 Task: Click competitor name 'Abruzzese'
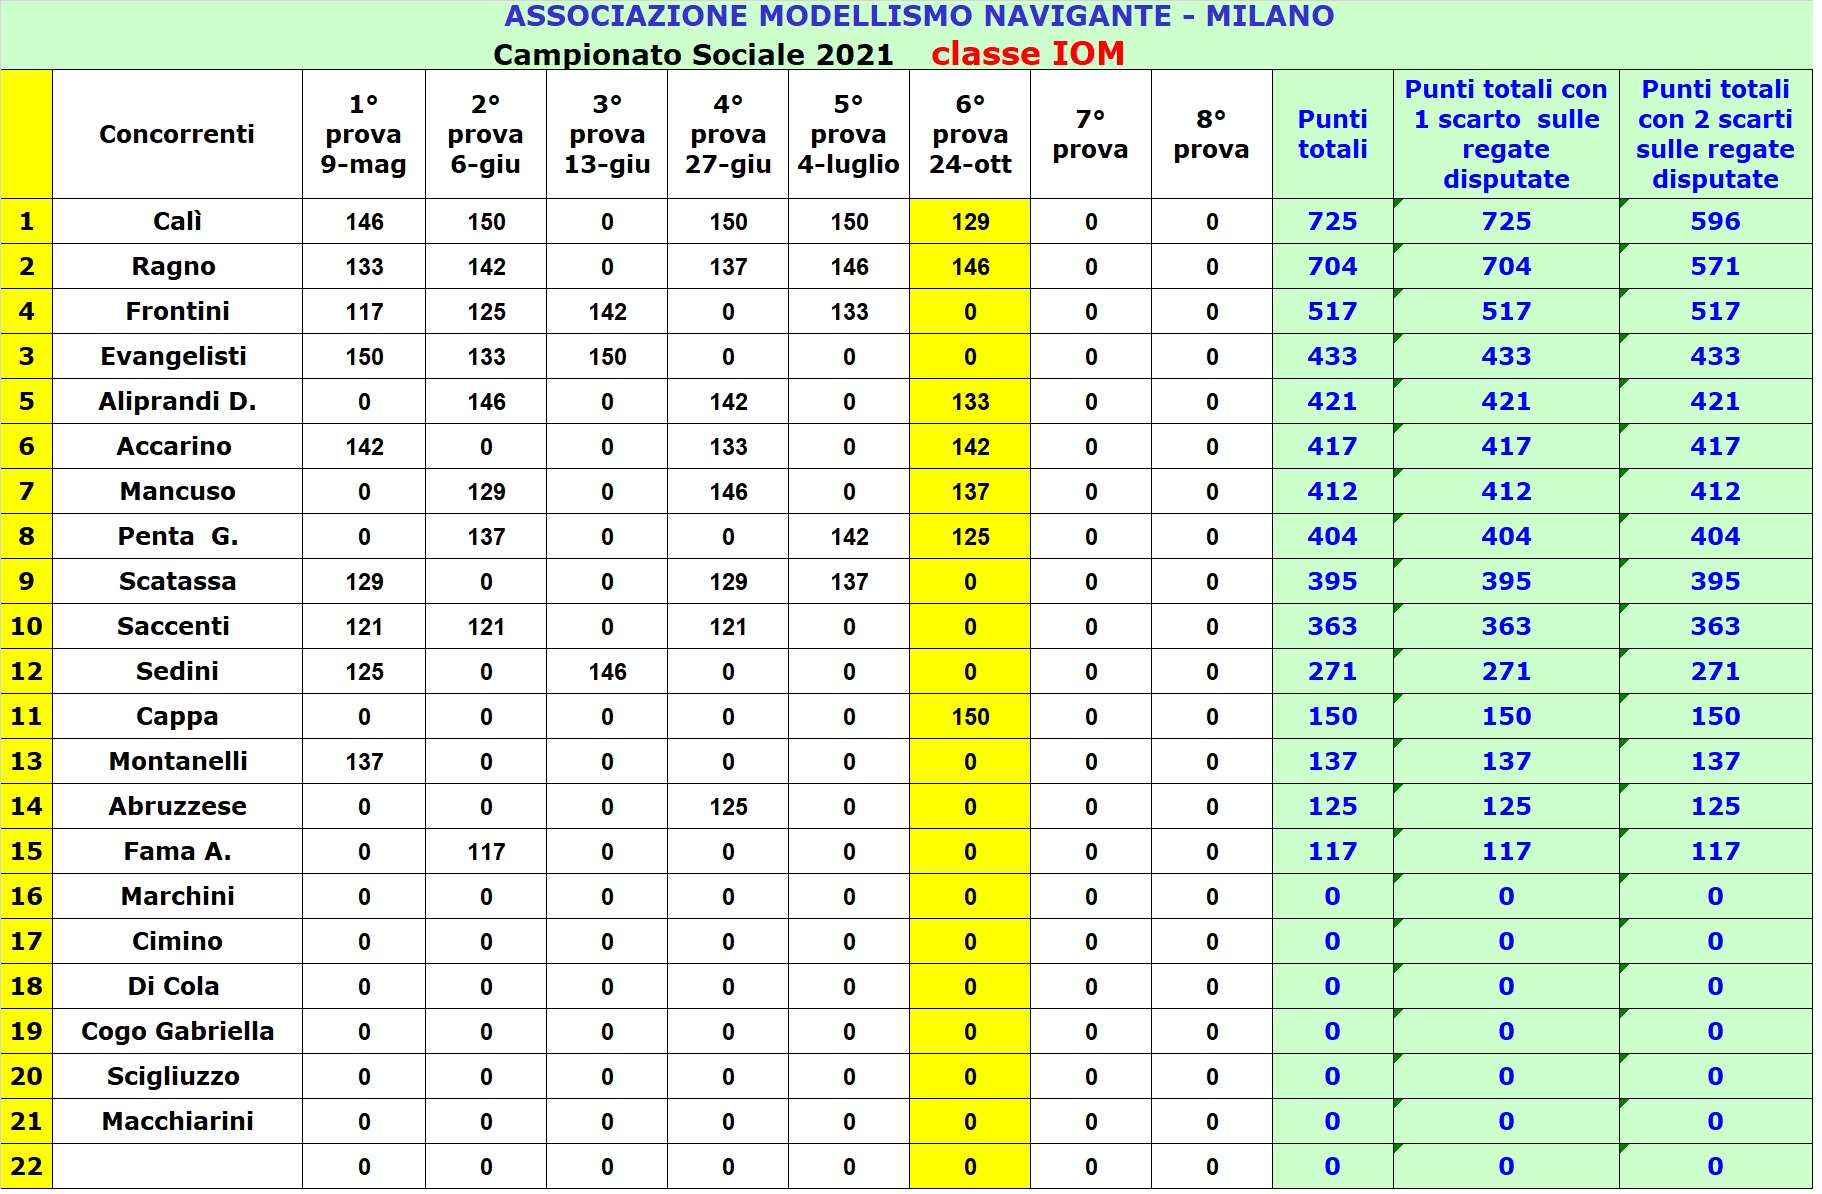coord(177,806)
